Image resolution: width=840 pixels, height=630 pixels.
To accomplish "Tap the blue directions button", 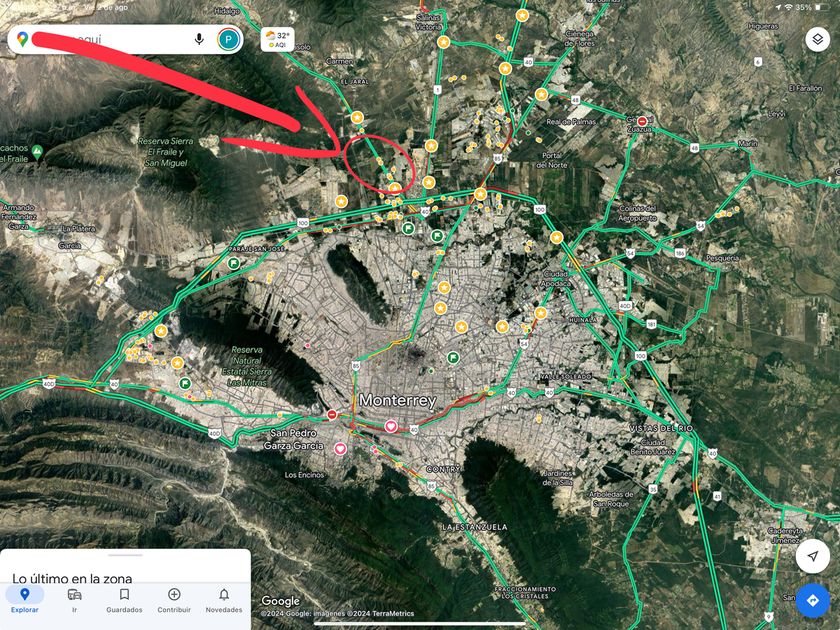I will point(813,601).
